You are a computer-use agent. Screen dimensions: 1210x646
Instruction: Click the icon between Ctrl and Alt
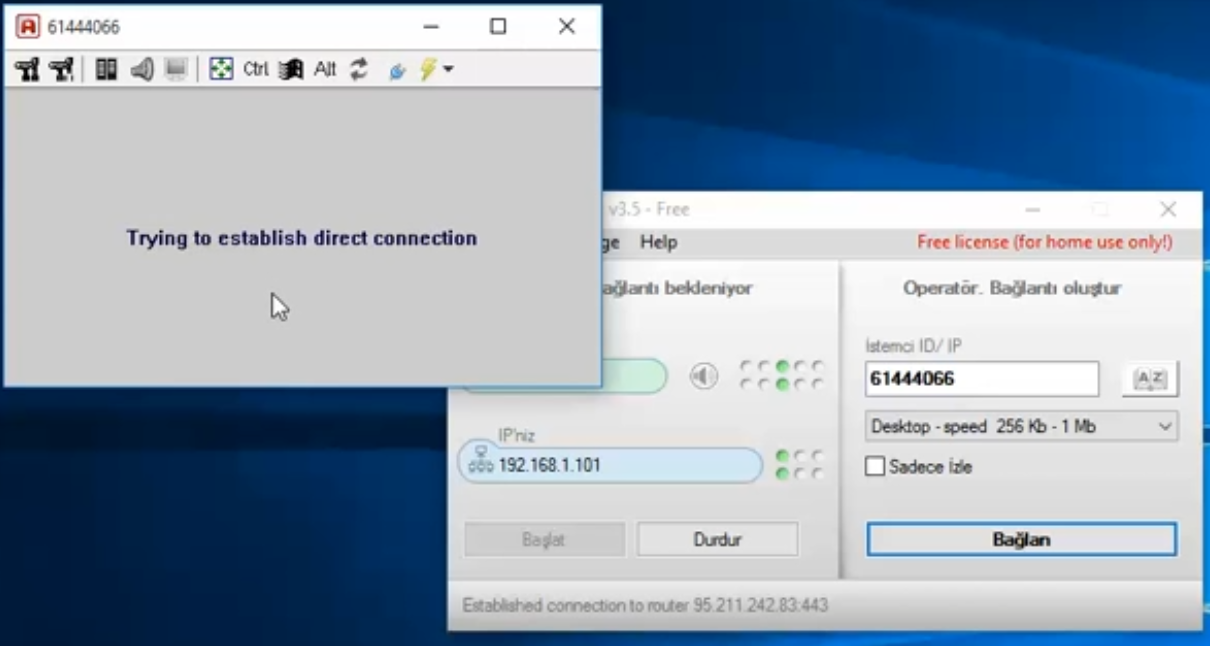[291, 70]
